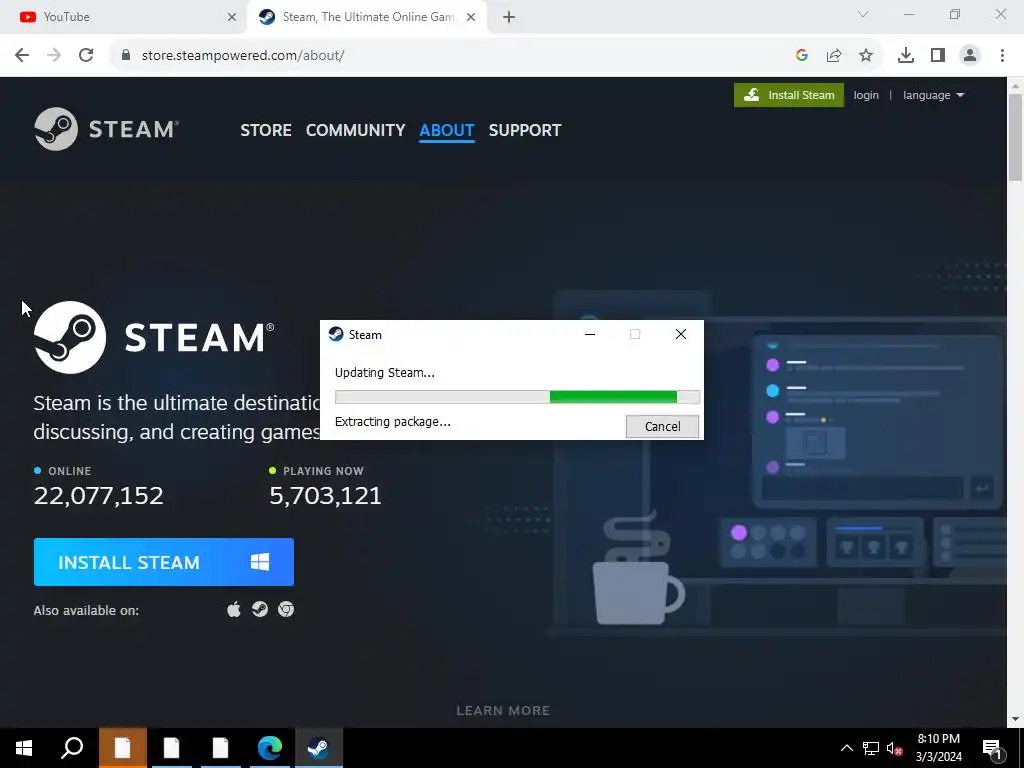Click the muted volume tray icon
The image size is (1024, 768).
tap(894, 748)
